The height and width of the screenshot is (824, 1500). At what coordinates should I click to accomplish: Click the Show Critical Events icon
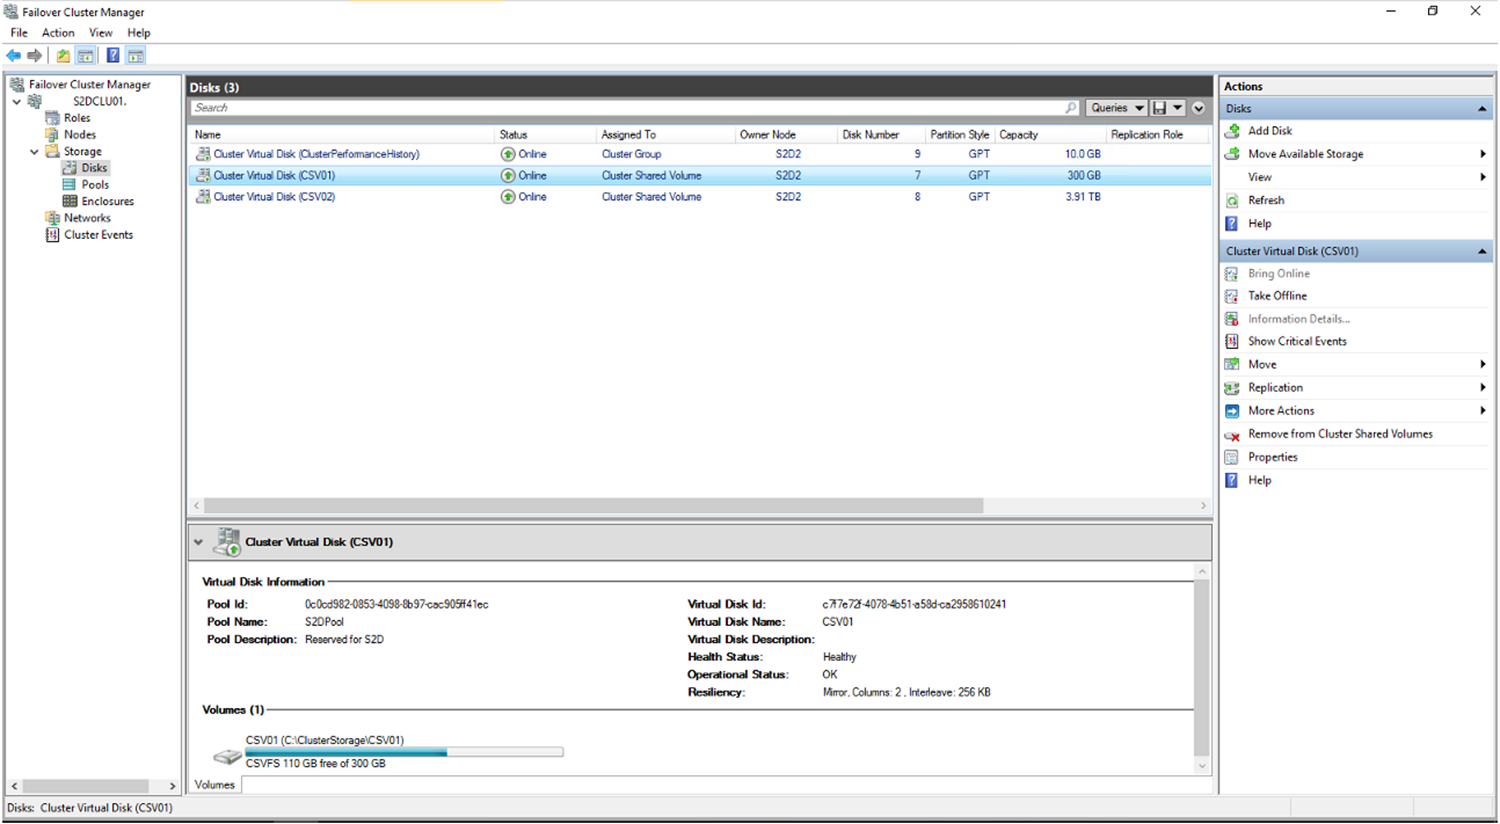click(x=1232, y=342)
